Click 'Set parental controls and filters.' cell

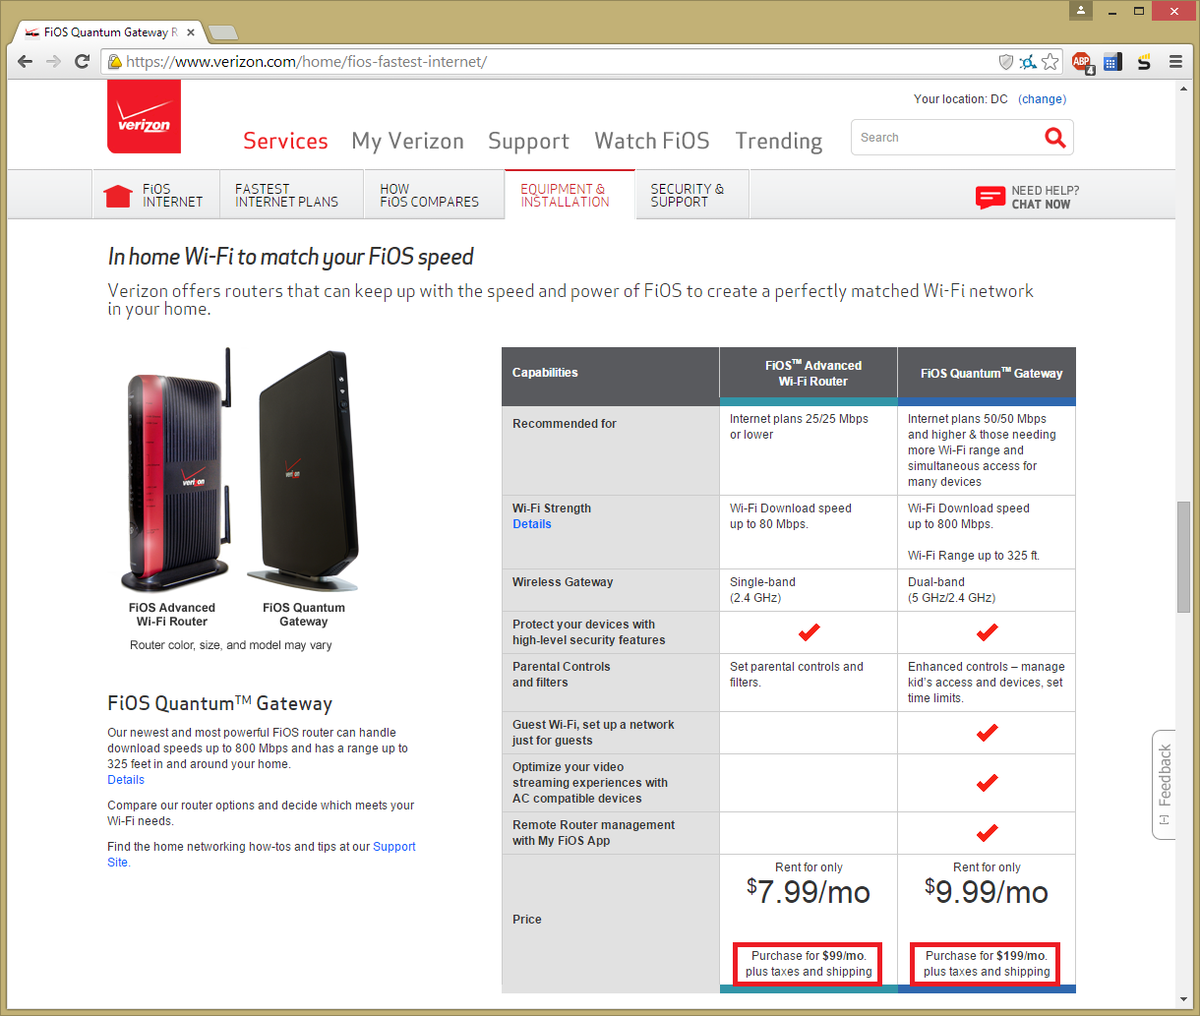click(808, 682)
